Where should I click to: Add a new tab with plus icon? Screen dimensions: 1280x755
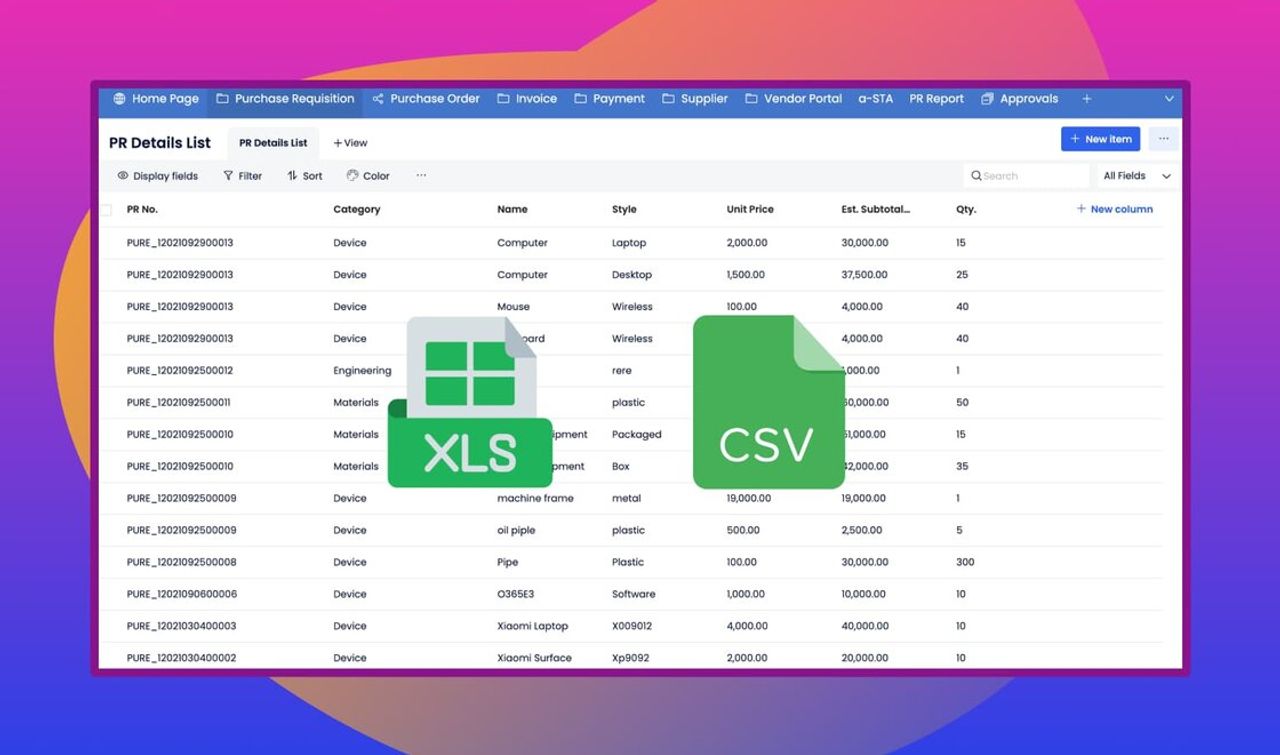coord(1086,99)
